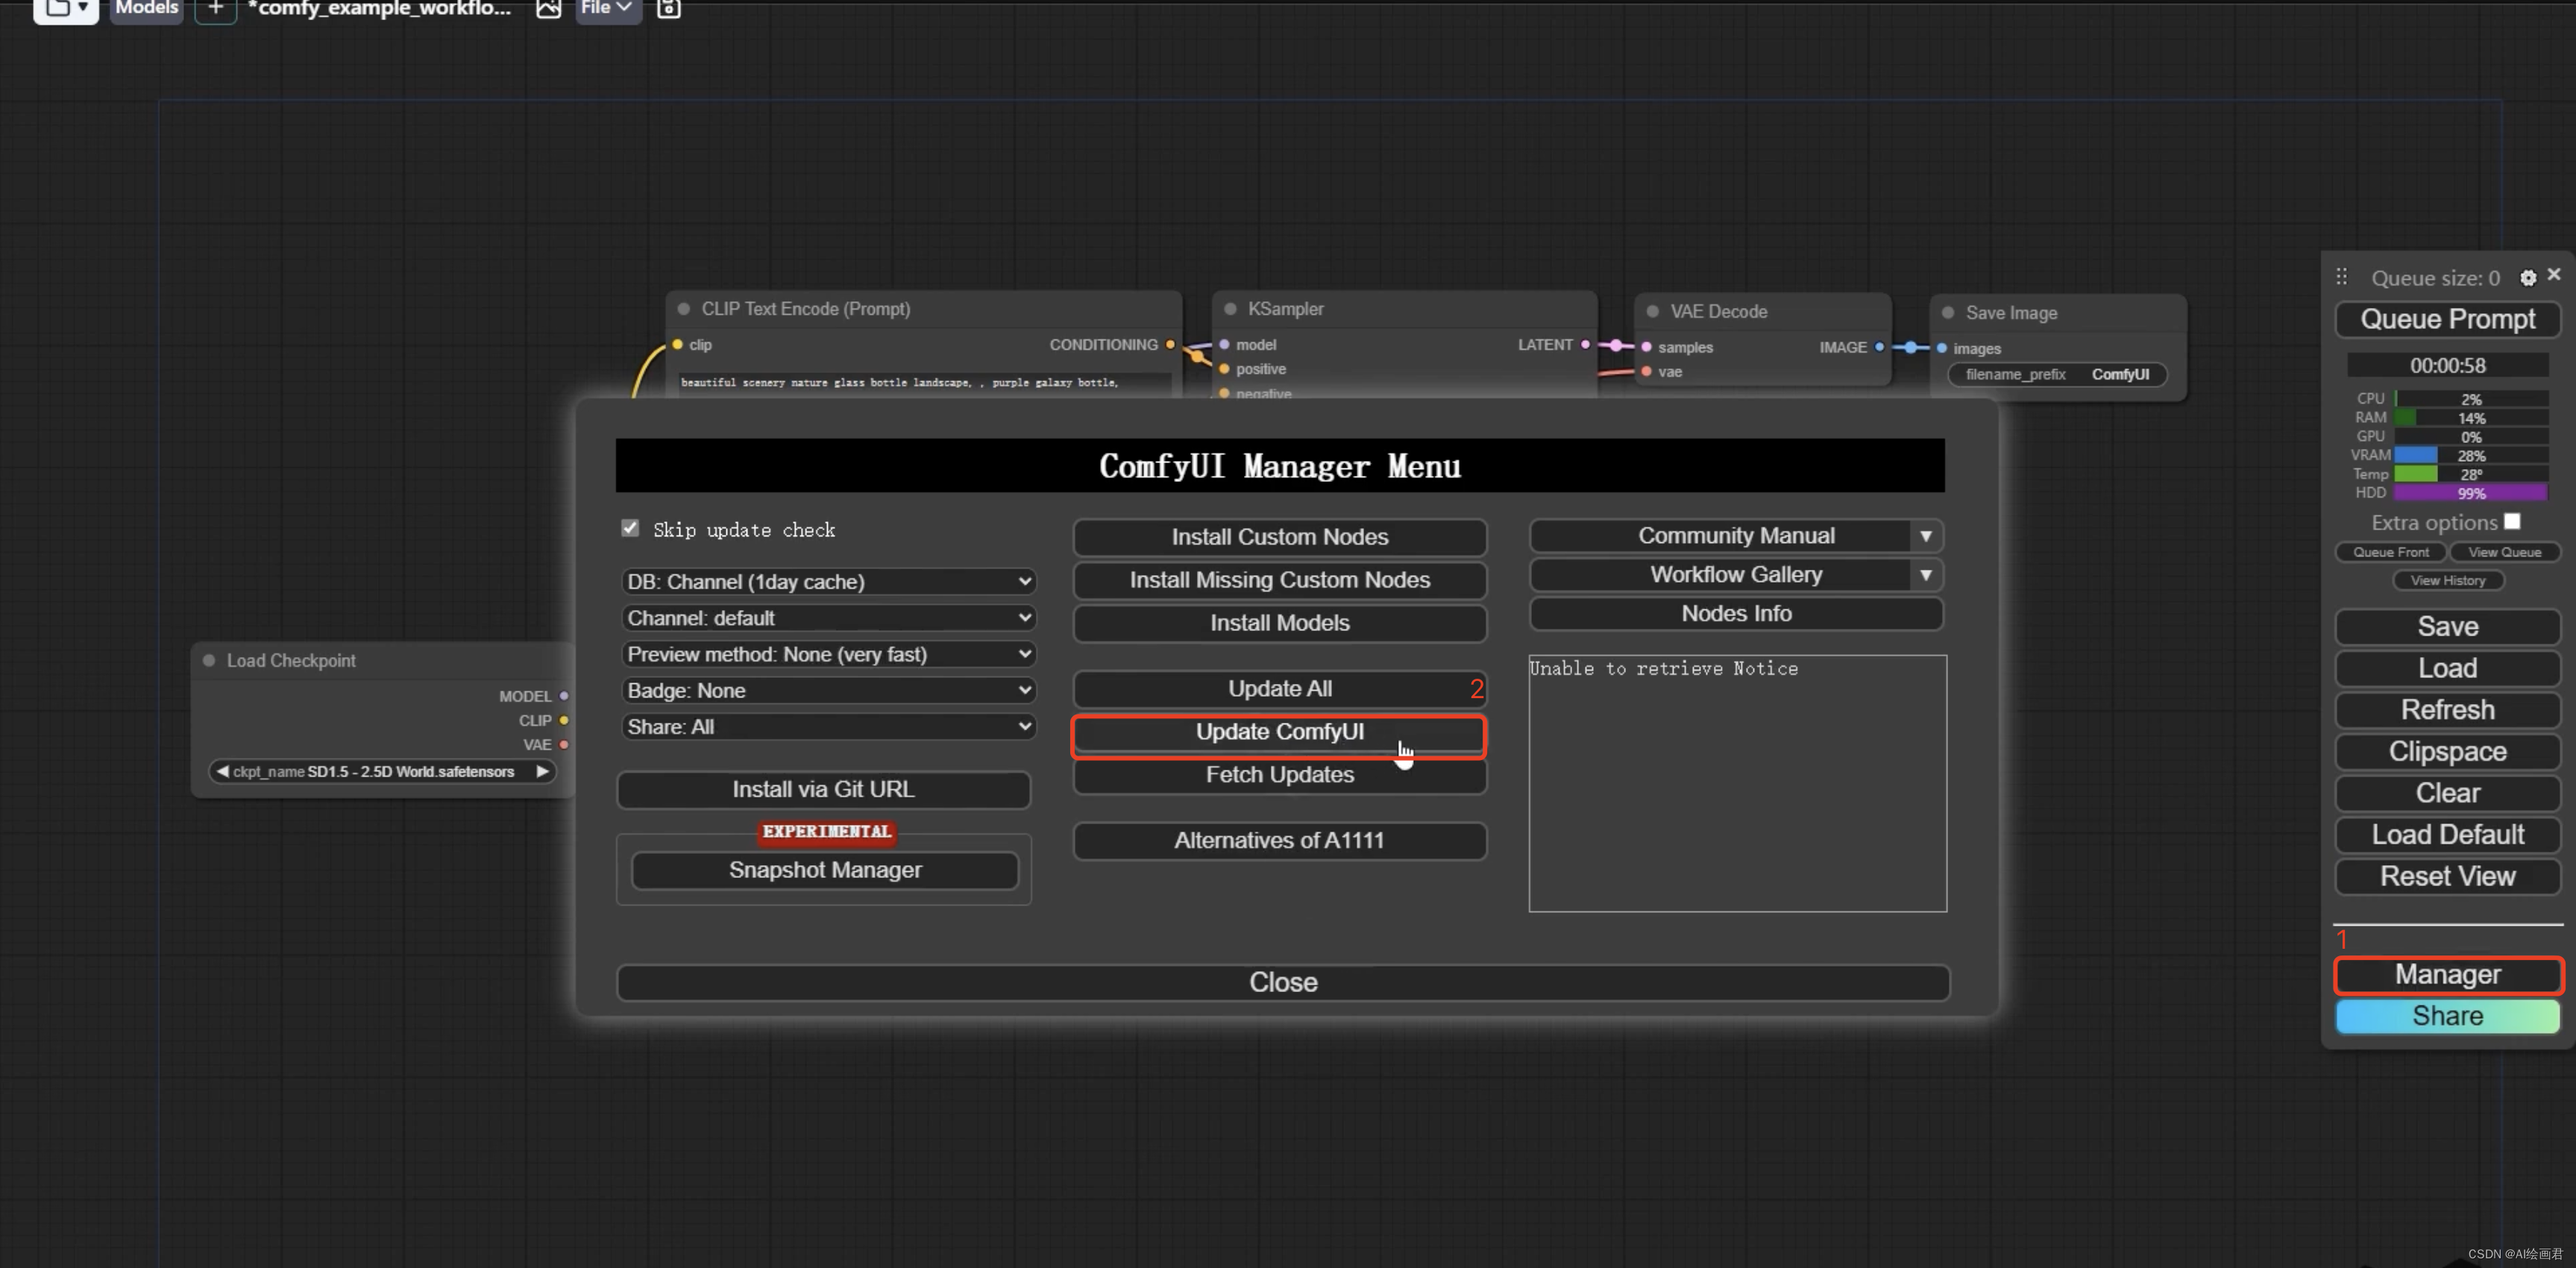
Task: Open the Models button in top bar
Action: [x=146, y=9]
